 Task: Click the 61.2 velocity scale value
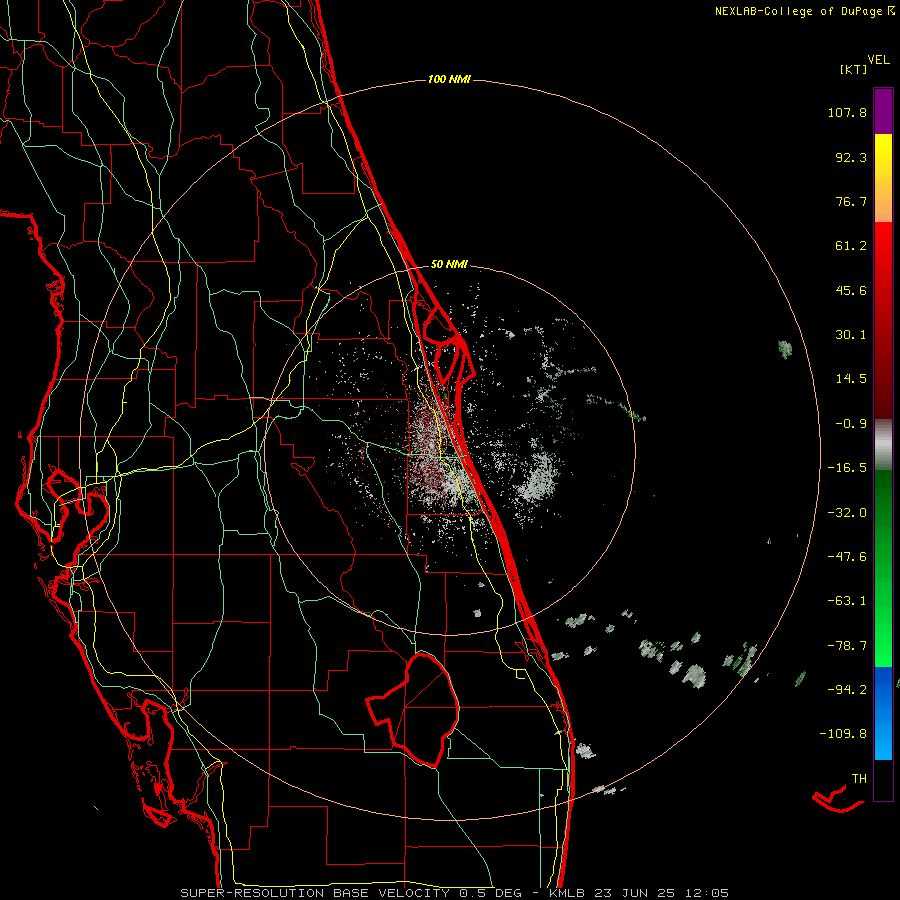click(x=851, y=246)
